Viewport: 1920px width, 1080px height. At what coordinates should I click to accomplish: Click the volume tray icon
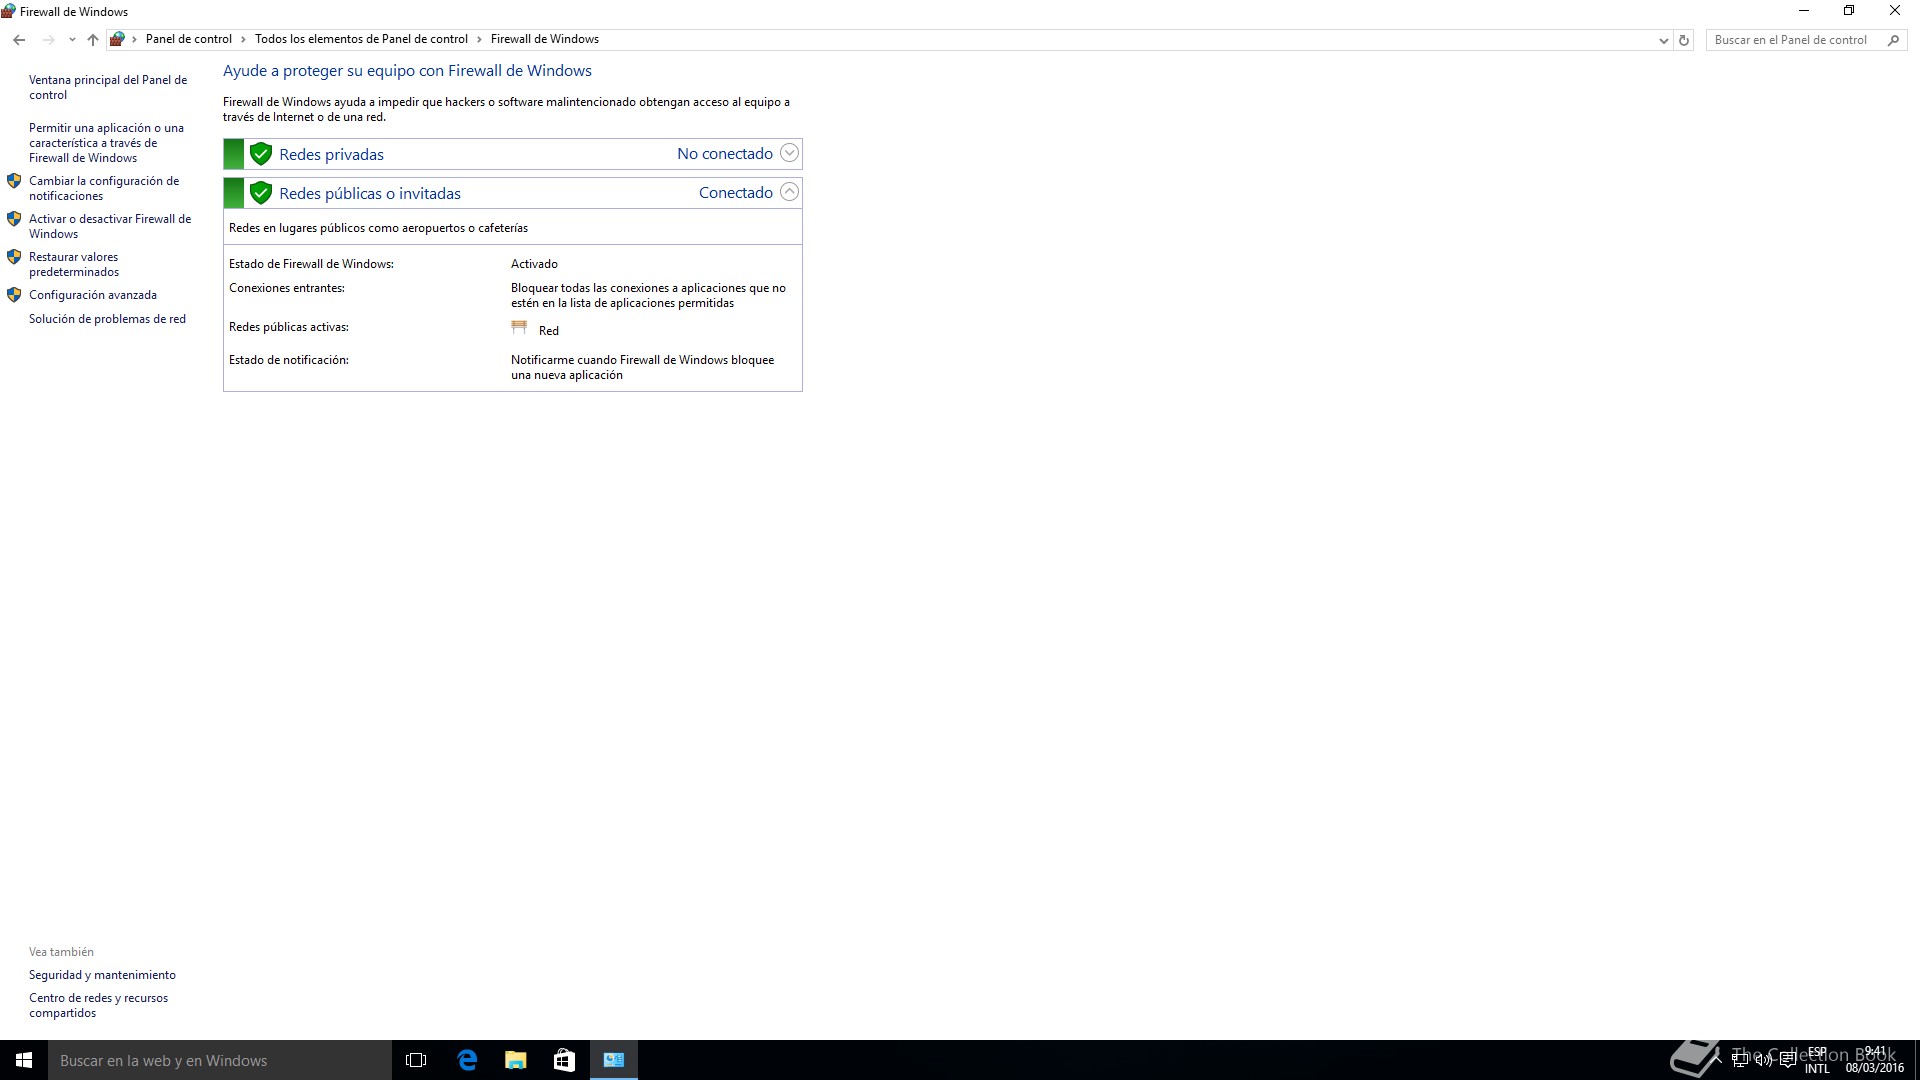point(1764,1060)
